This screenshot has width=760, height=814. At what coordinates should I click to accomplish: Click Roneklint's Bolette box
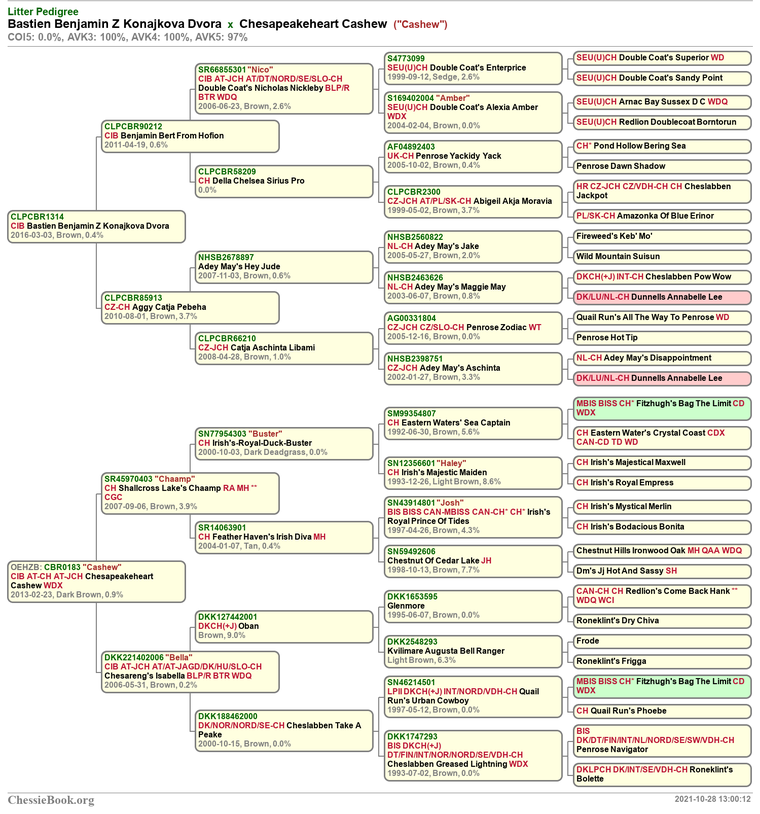click(x=662, y=775)
